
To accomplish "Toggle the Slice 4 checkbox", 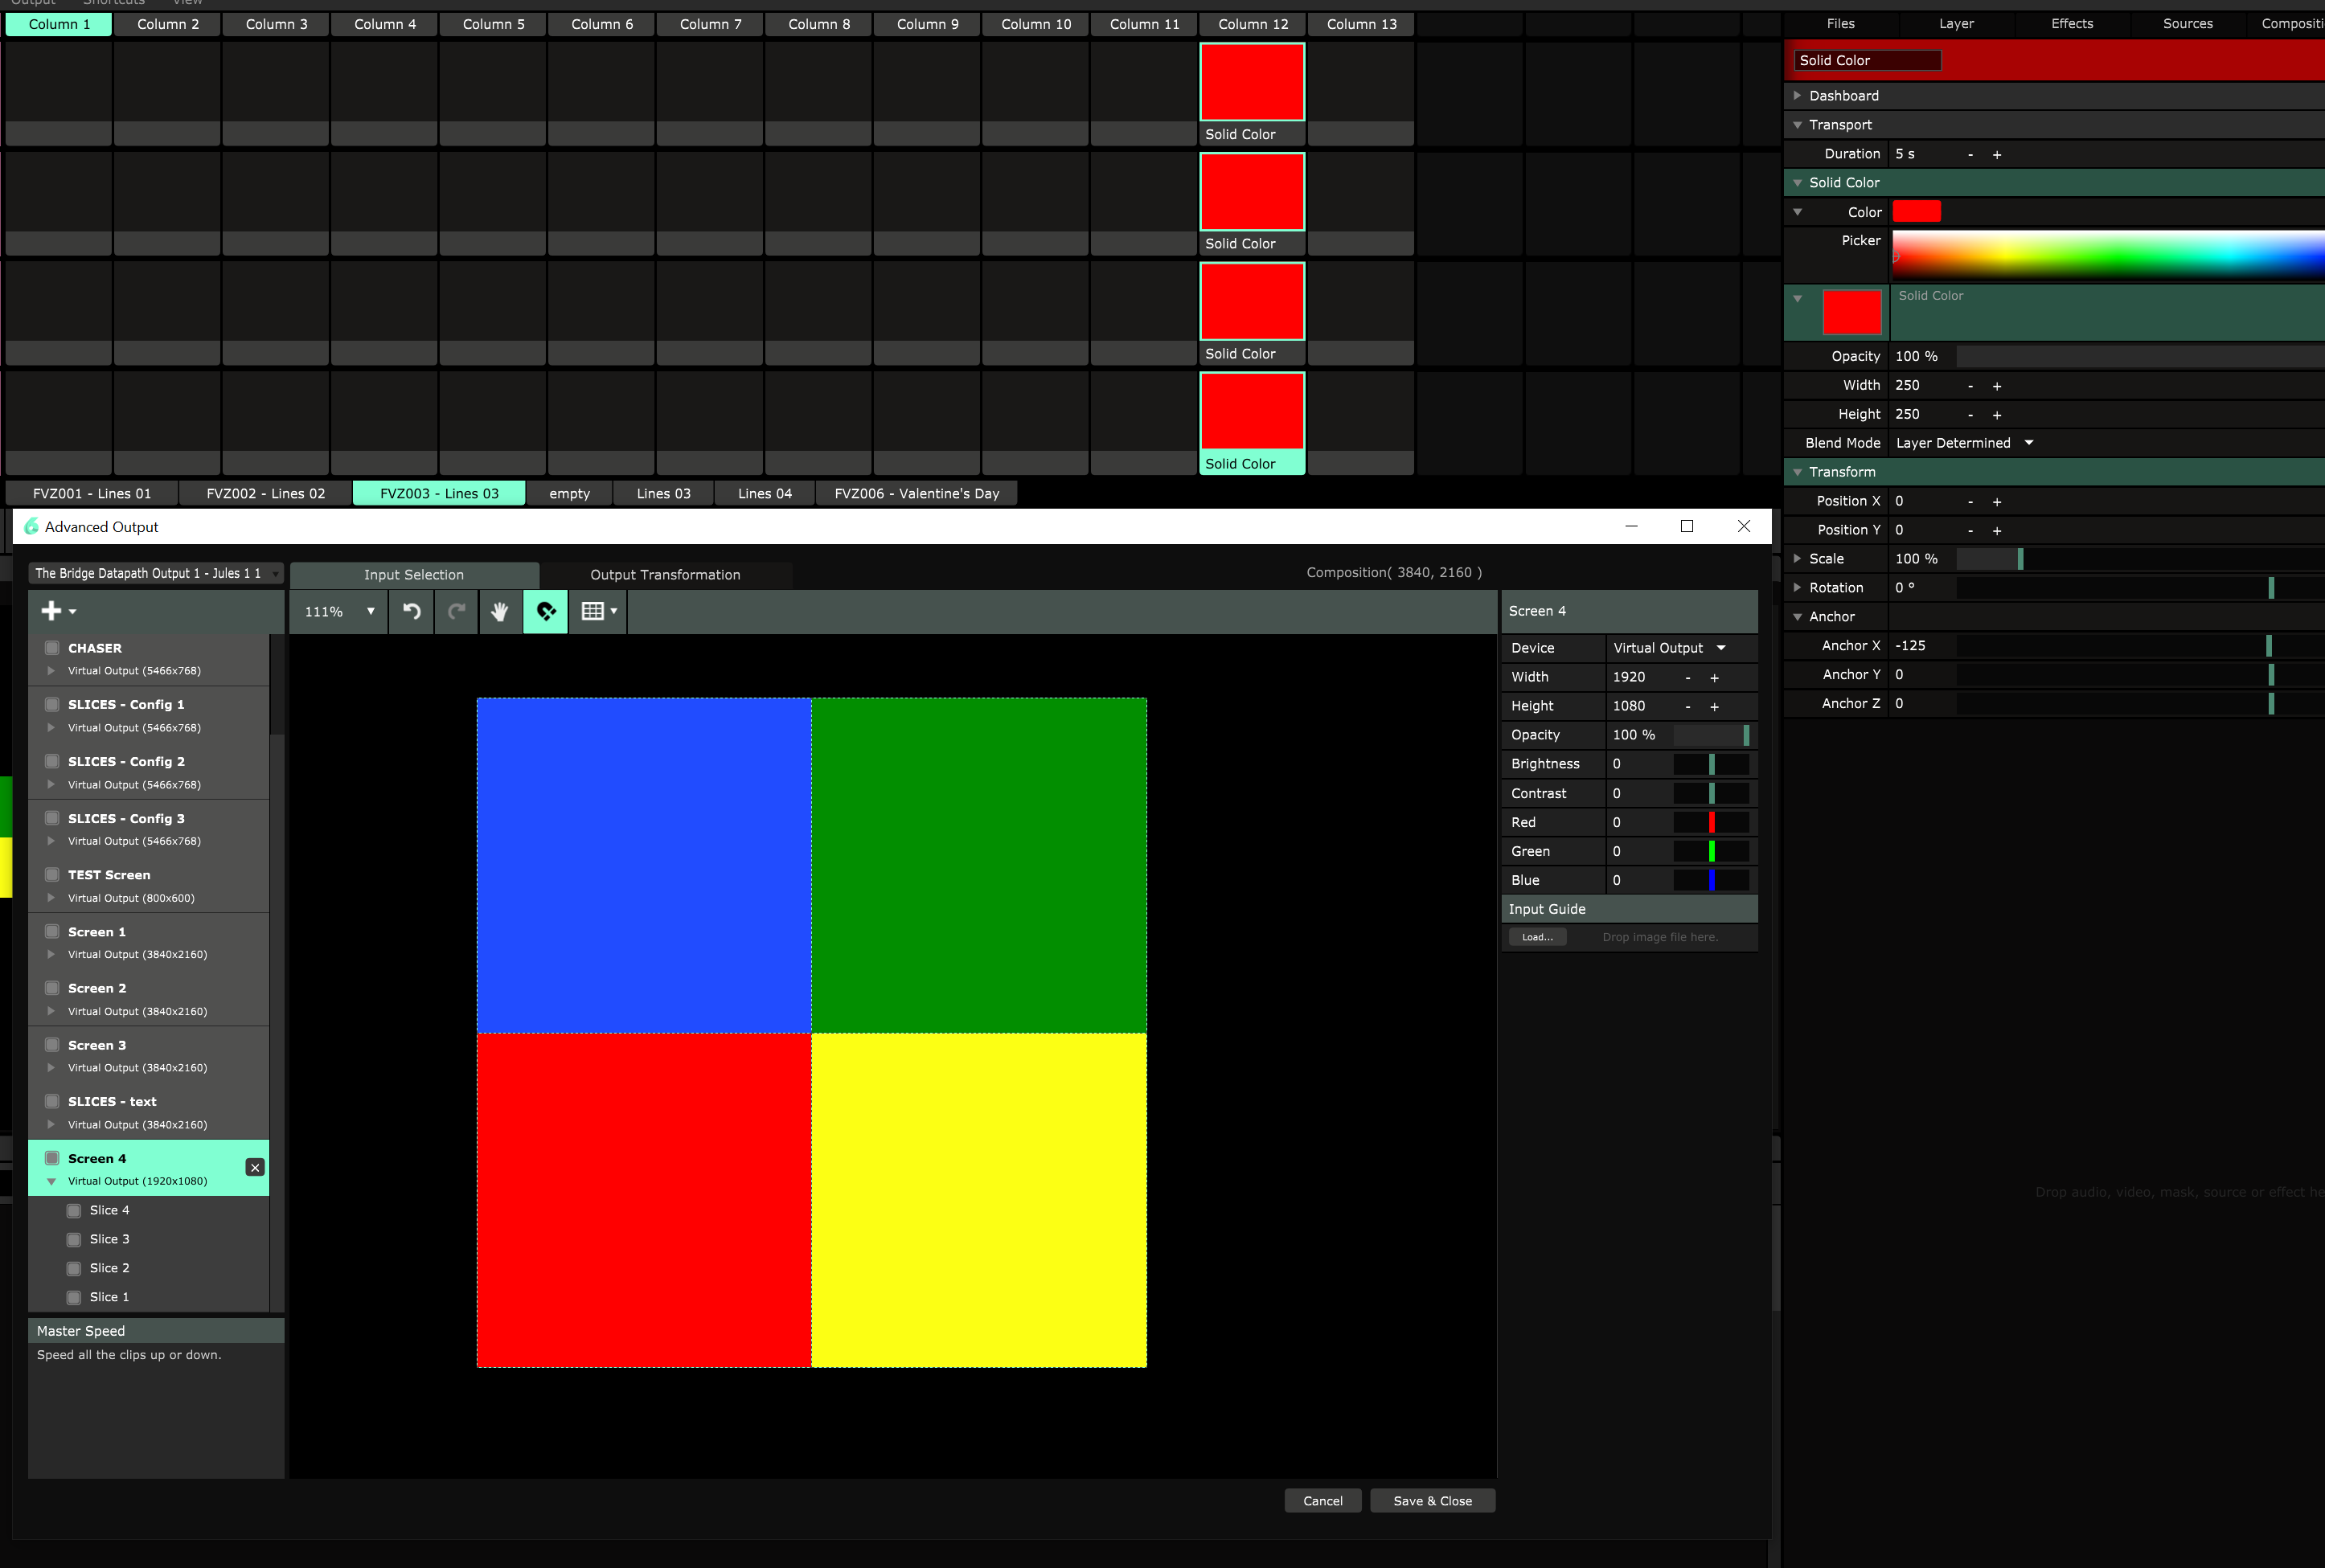I will point(74,1210).
